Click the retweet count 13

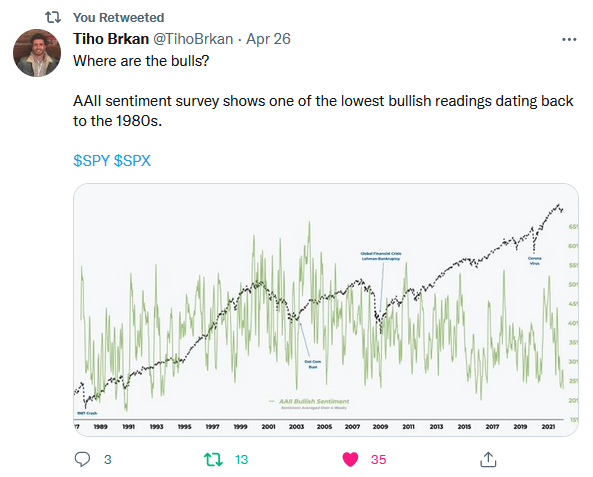(241, 460)
